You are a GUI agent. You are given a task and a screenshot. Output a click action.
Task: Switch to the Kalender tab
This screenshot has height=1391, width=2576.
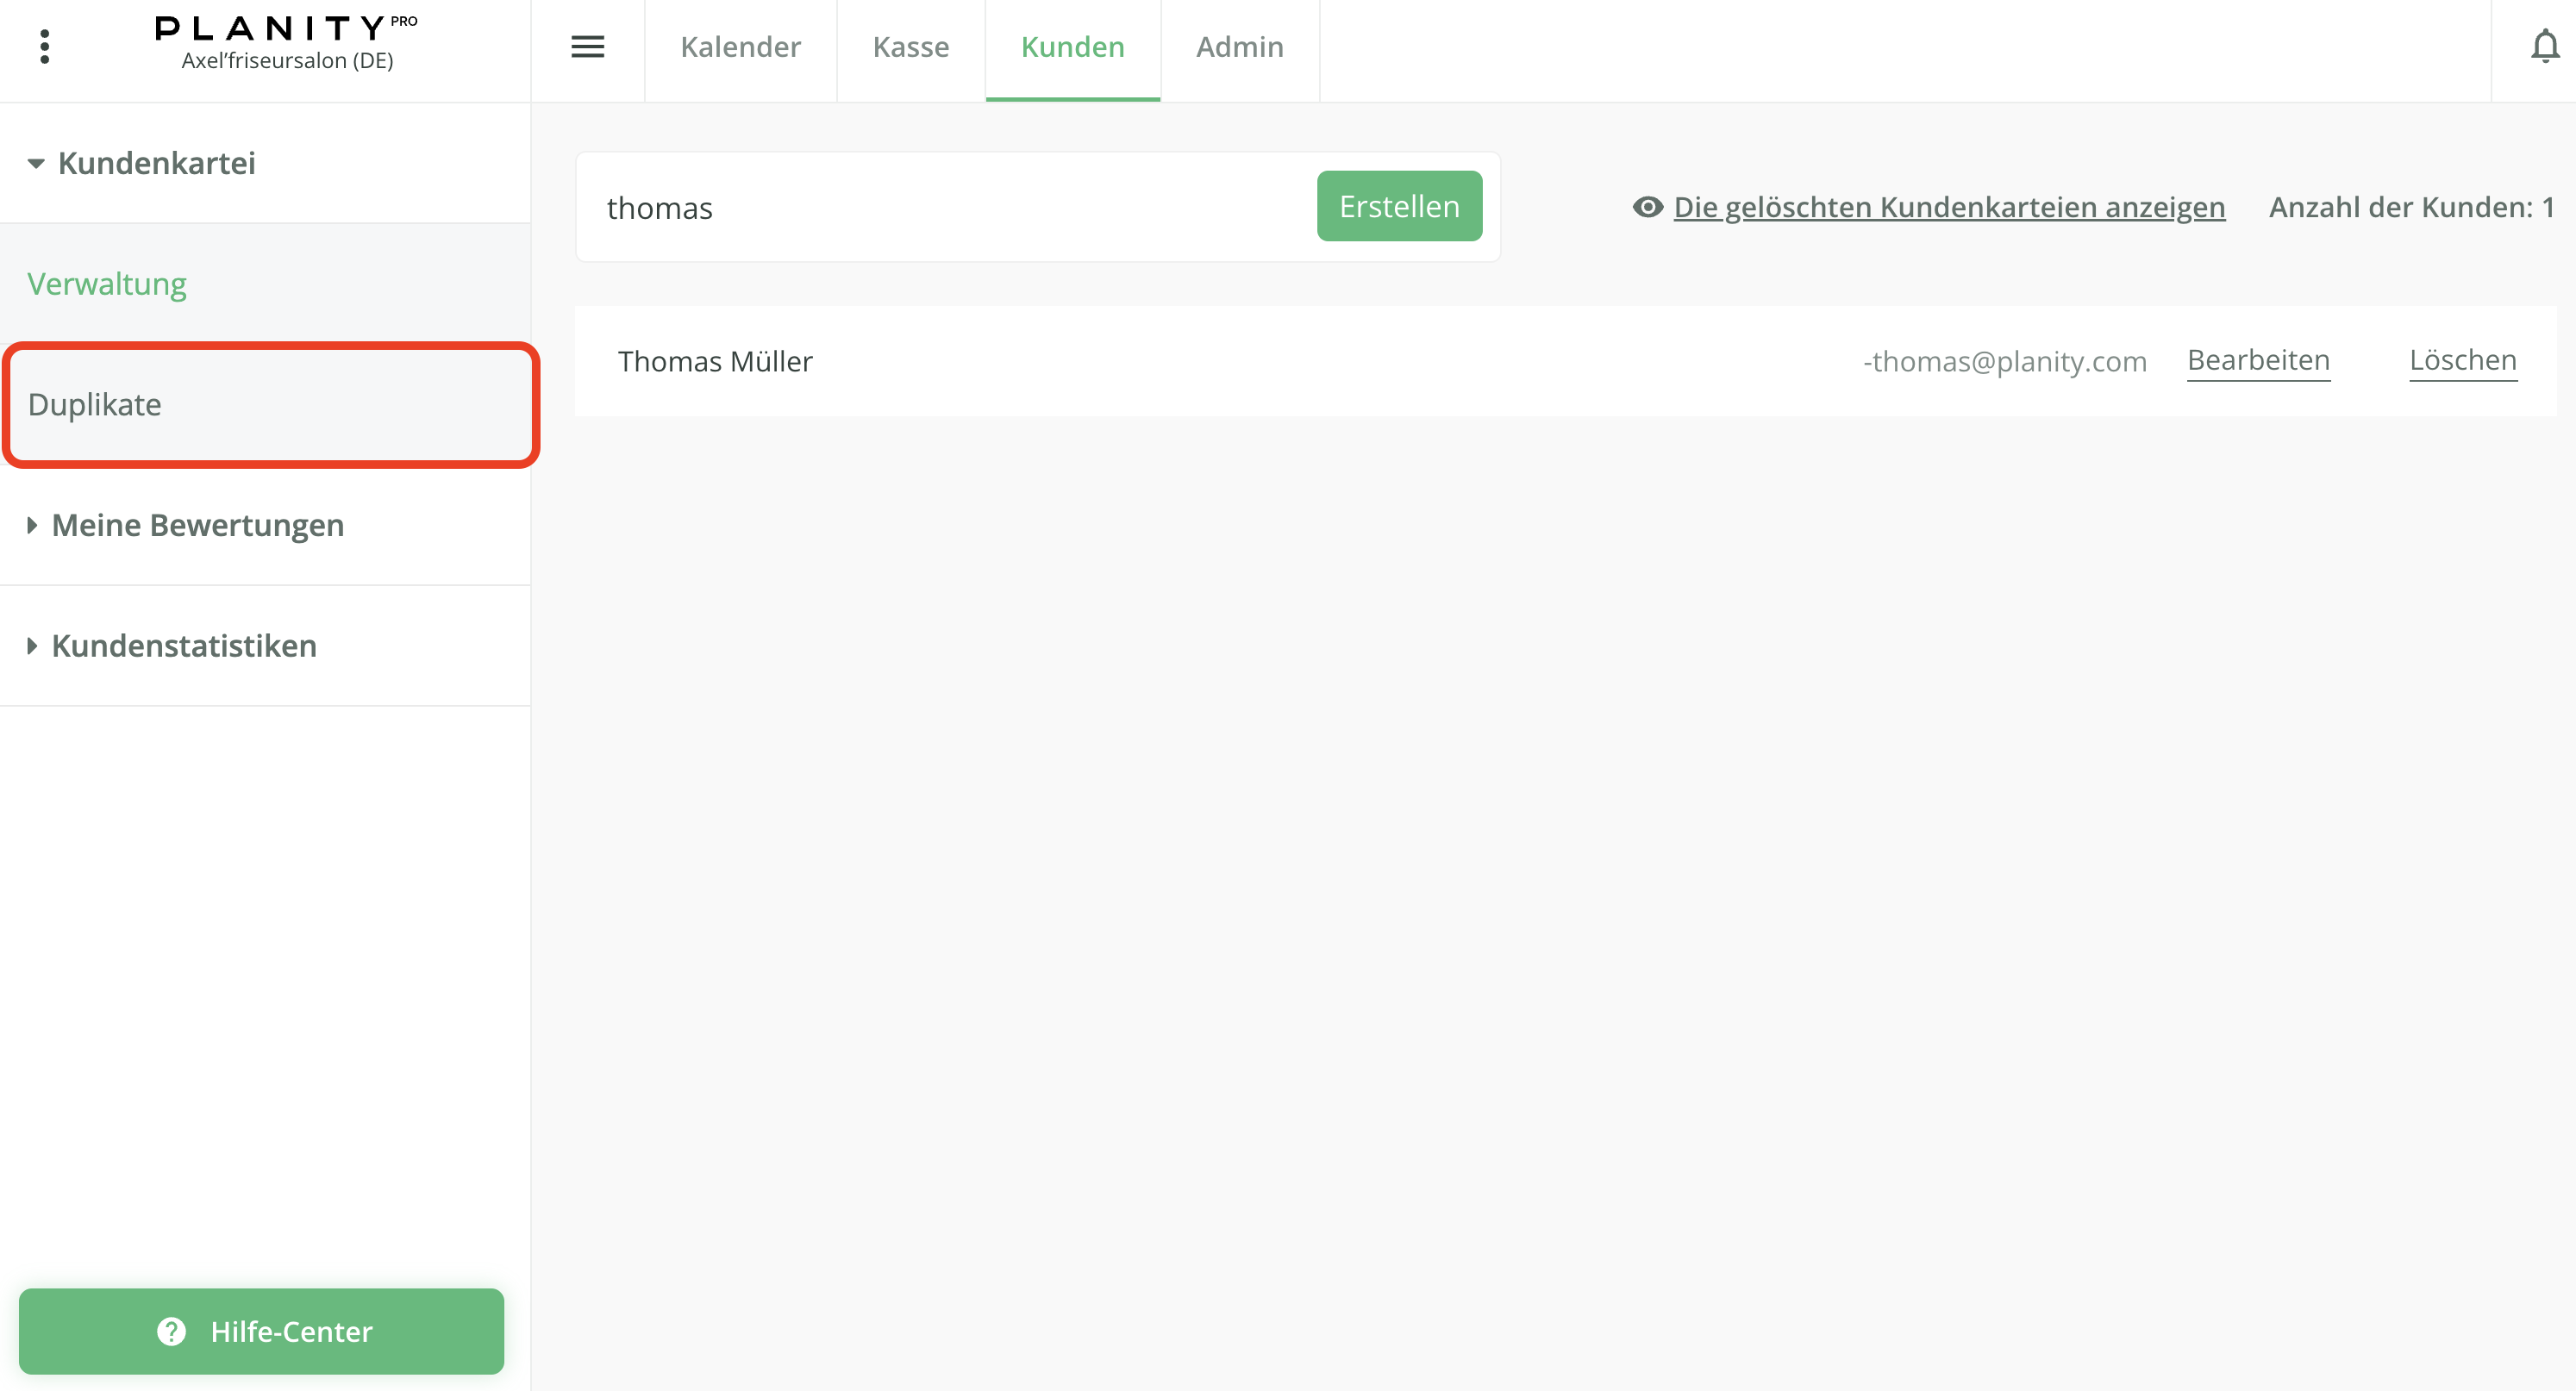click(740, 47)
